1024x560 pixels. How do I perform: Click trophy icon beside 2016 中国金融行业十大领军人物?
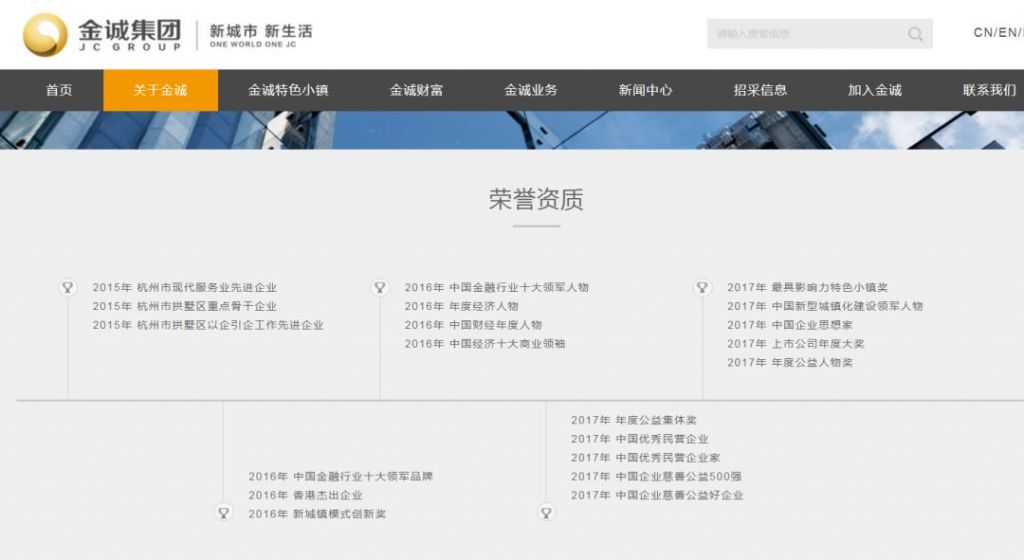380,288
